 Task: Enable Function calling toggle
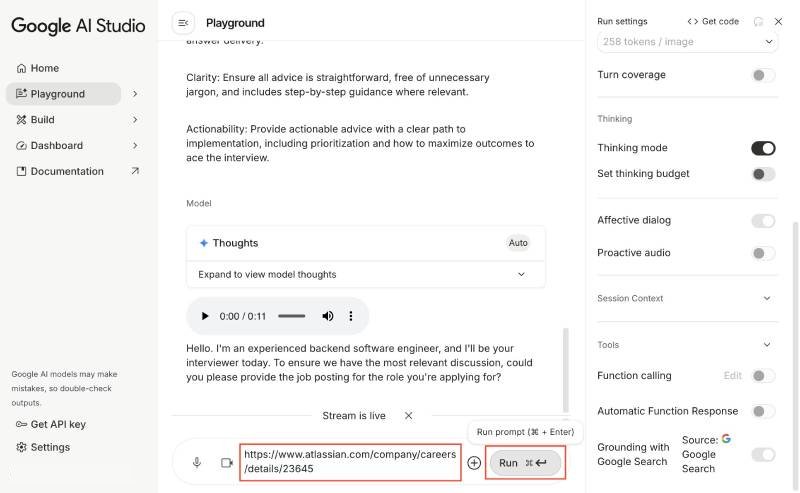tap(763, 376)
